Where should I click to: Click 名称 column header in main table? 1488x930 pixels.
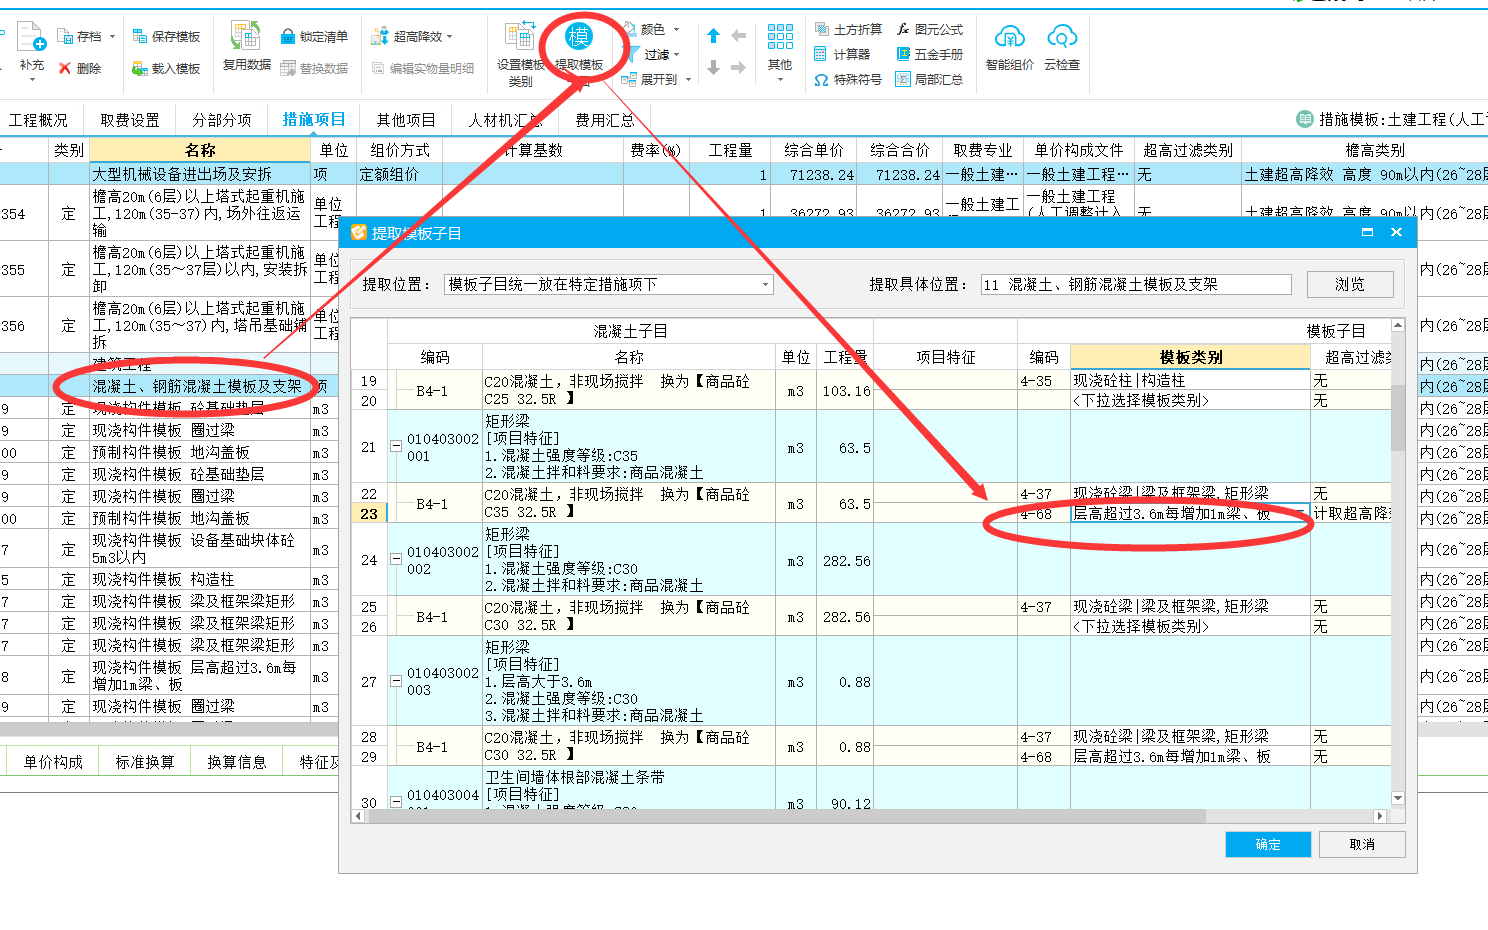point(200,150)
